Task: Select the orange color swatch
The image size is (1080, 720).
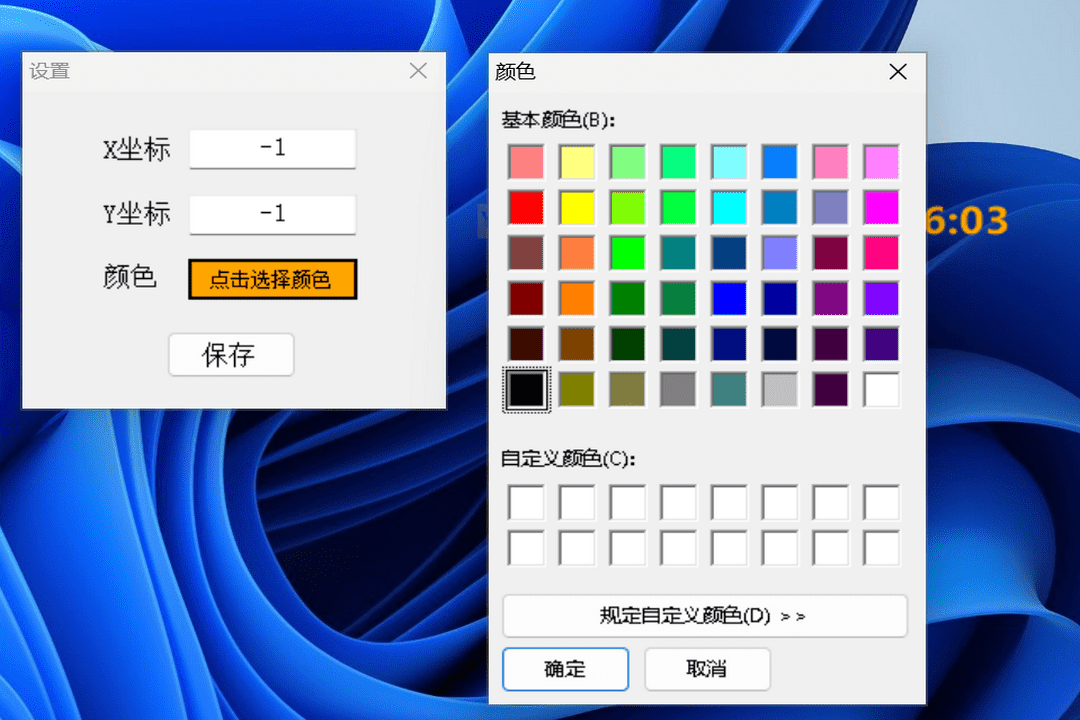Action: coord(577,298)
